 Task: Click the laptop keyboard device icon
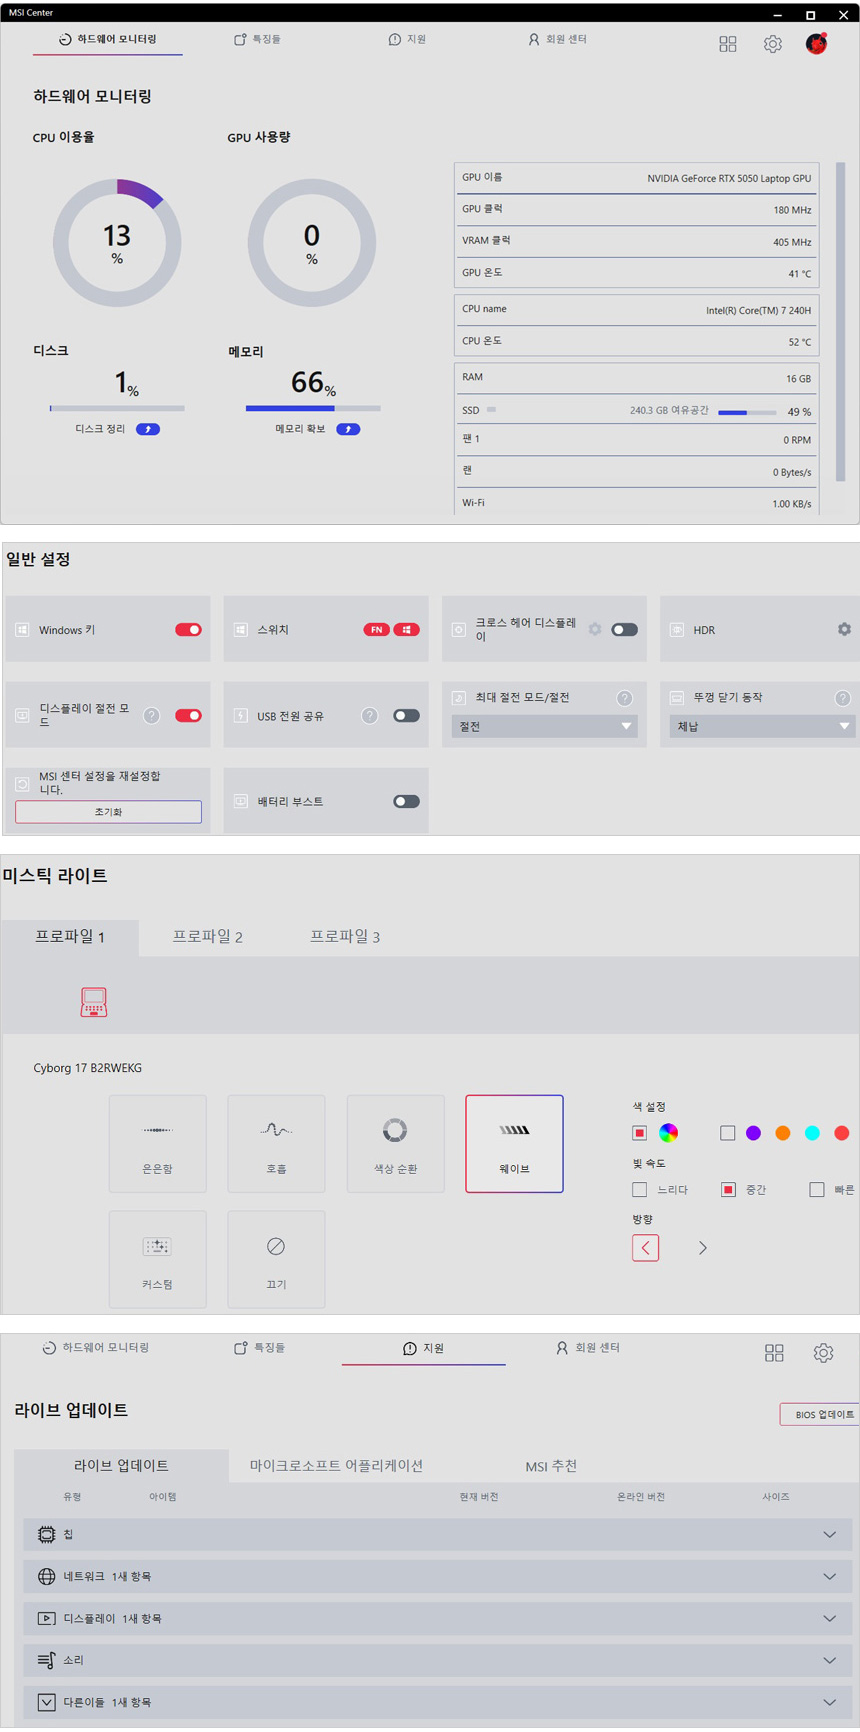(x=94, y=1001)
